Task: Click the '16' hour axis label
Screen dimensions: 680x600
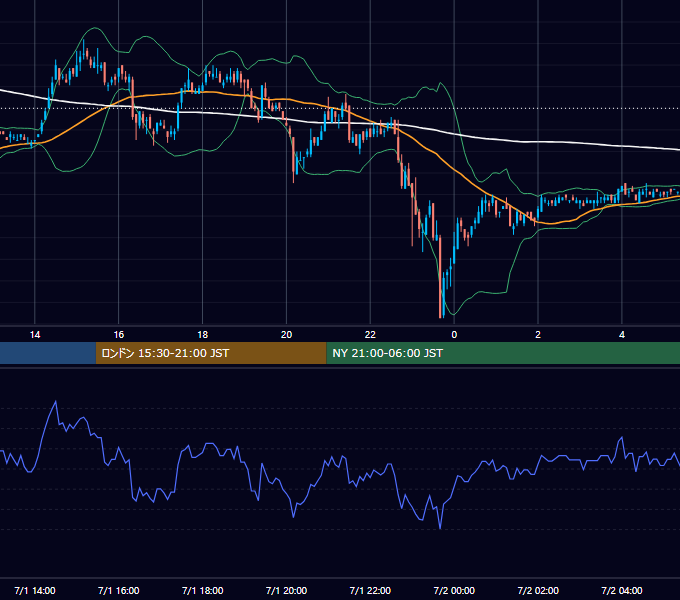Action: [x=118, y=335]
